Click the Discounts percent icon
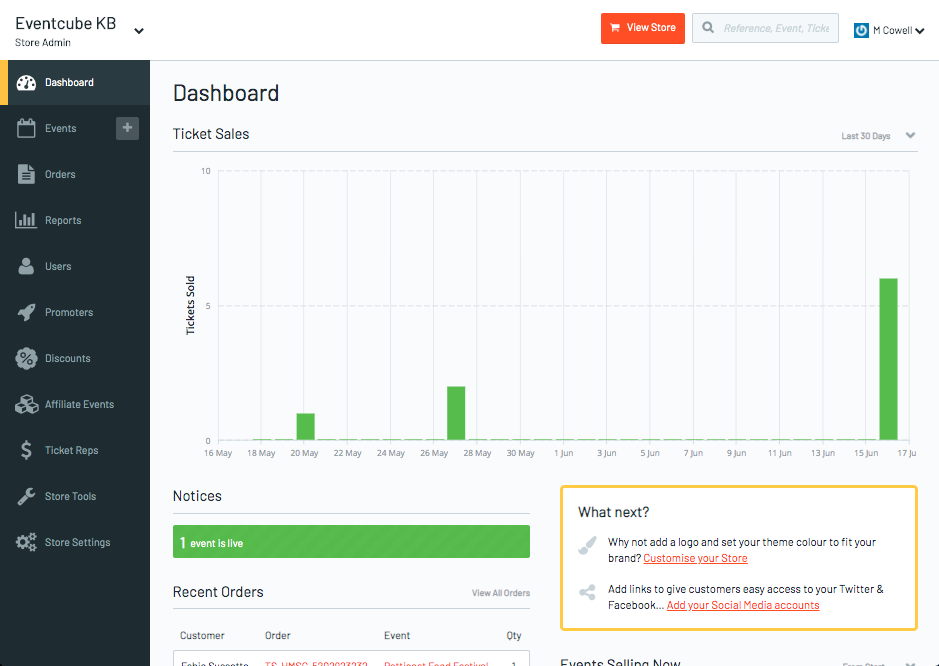 (x=28, y=358)
